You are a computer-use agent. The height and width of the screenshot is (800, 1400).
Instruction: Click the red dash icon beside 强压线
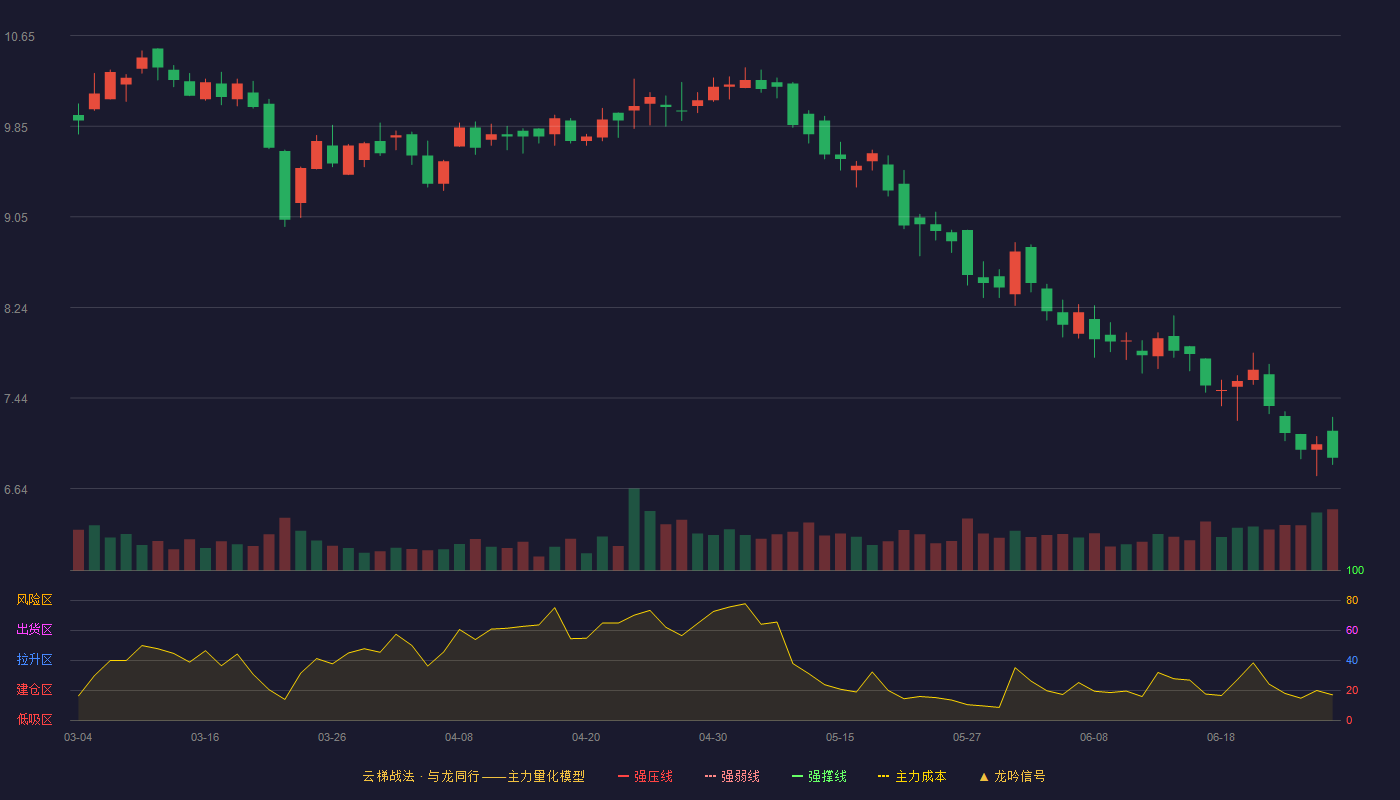point(623,776)
